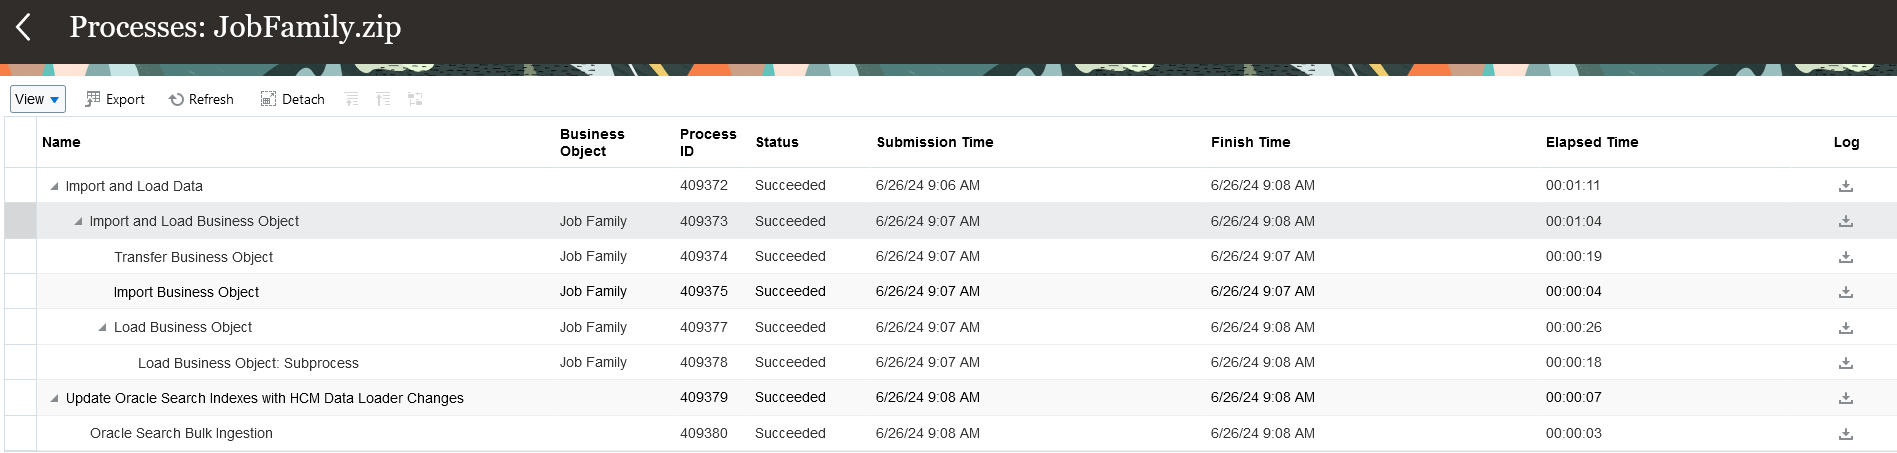Collapse the Load Business Object node
Viewport: 1897px width, 453px height.
tap(102, 327)
